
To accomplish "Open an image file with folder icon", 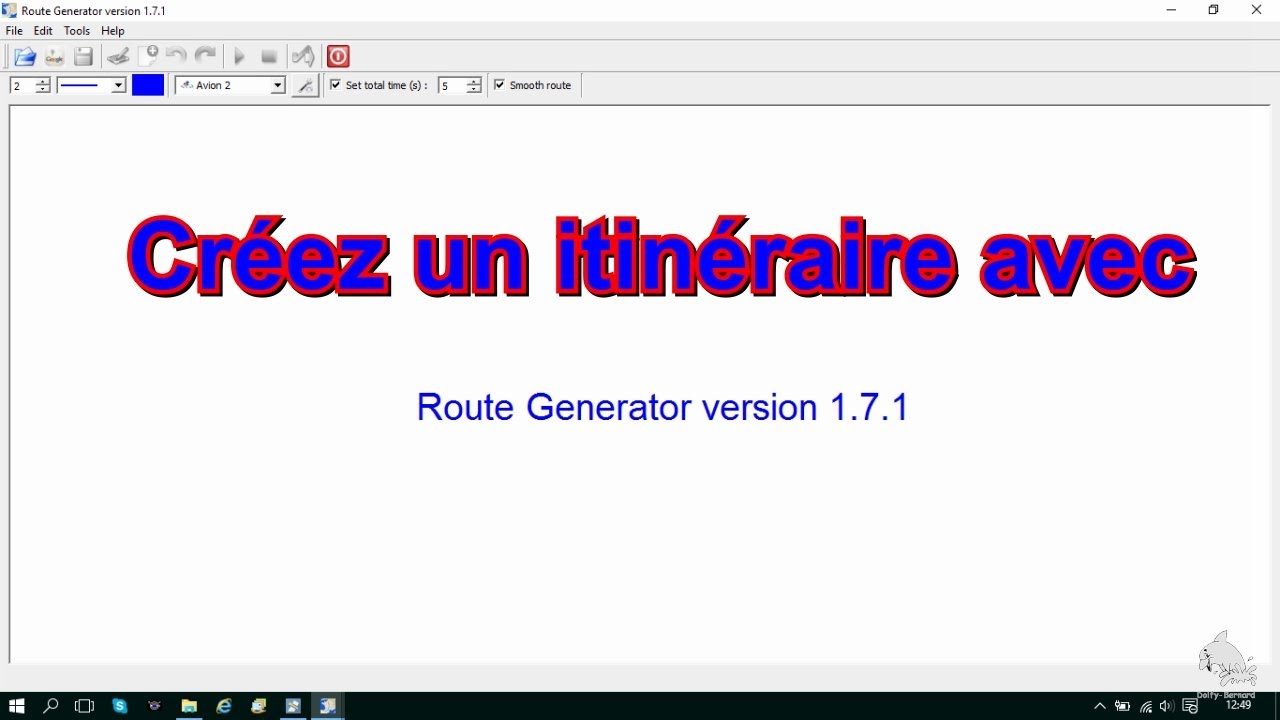I will click(25, 57).
